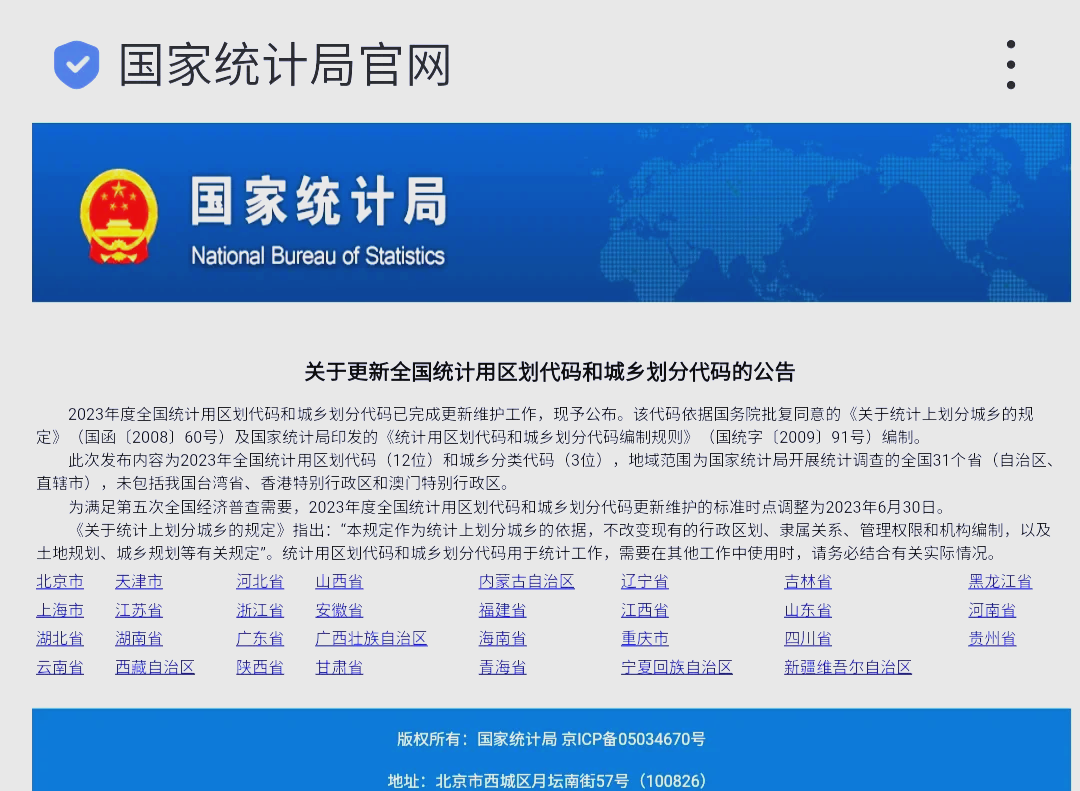1080x791 pixels.
Task: Select the 浙江省 link
Action: (x=260, y=610)
